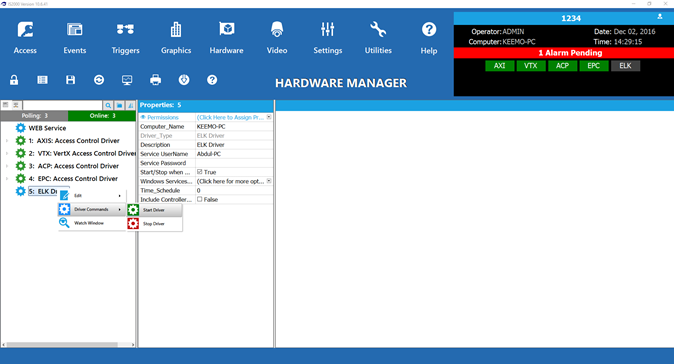Click the Time_Schedule value 0
The image size is (674, 364).
coord(234,190)
